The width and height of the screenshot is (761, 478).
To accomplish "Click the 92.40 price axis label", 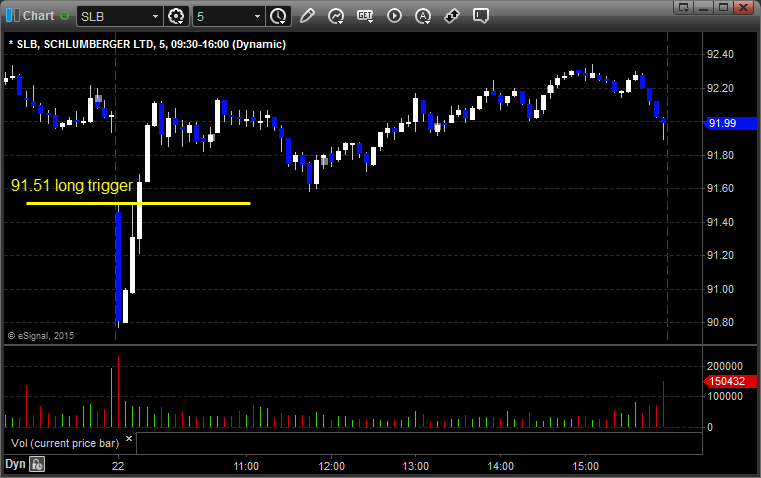I will [x=720, y=54].
